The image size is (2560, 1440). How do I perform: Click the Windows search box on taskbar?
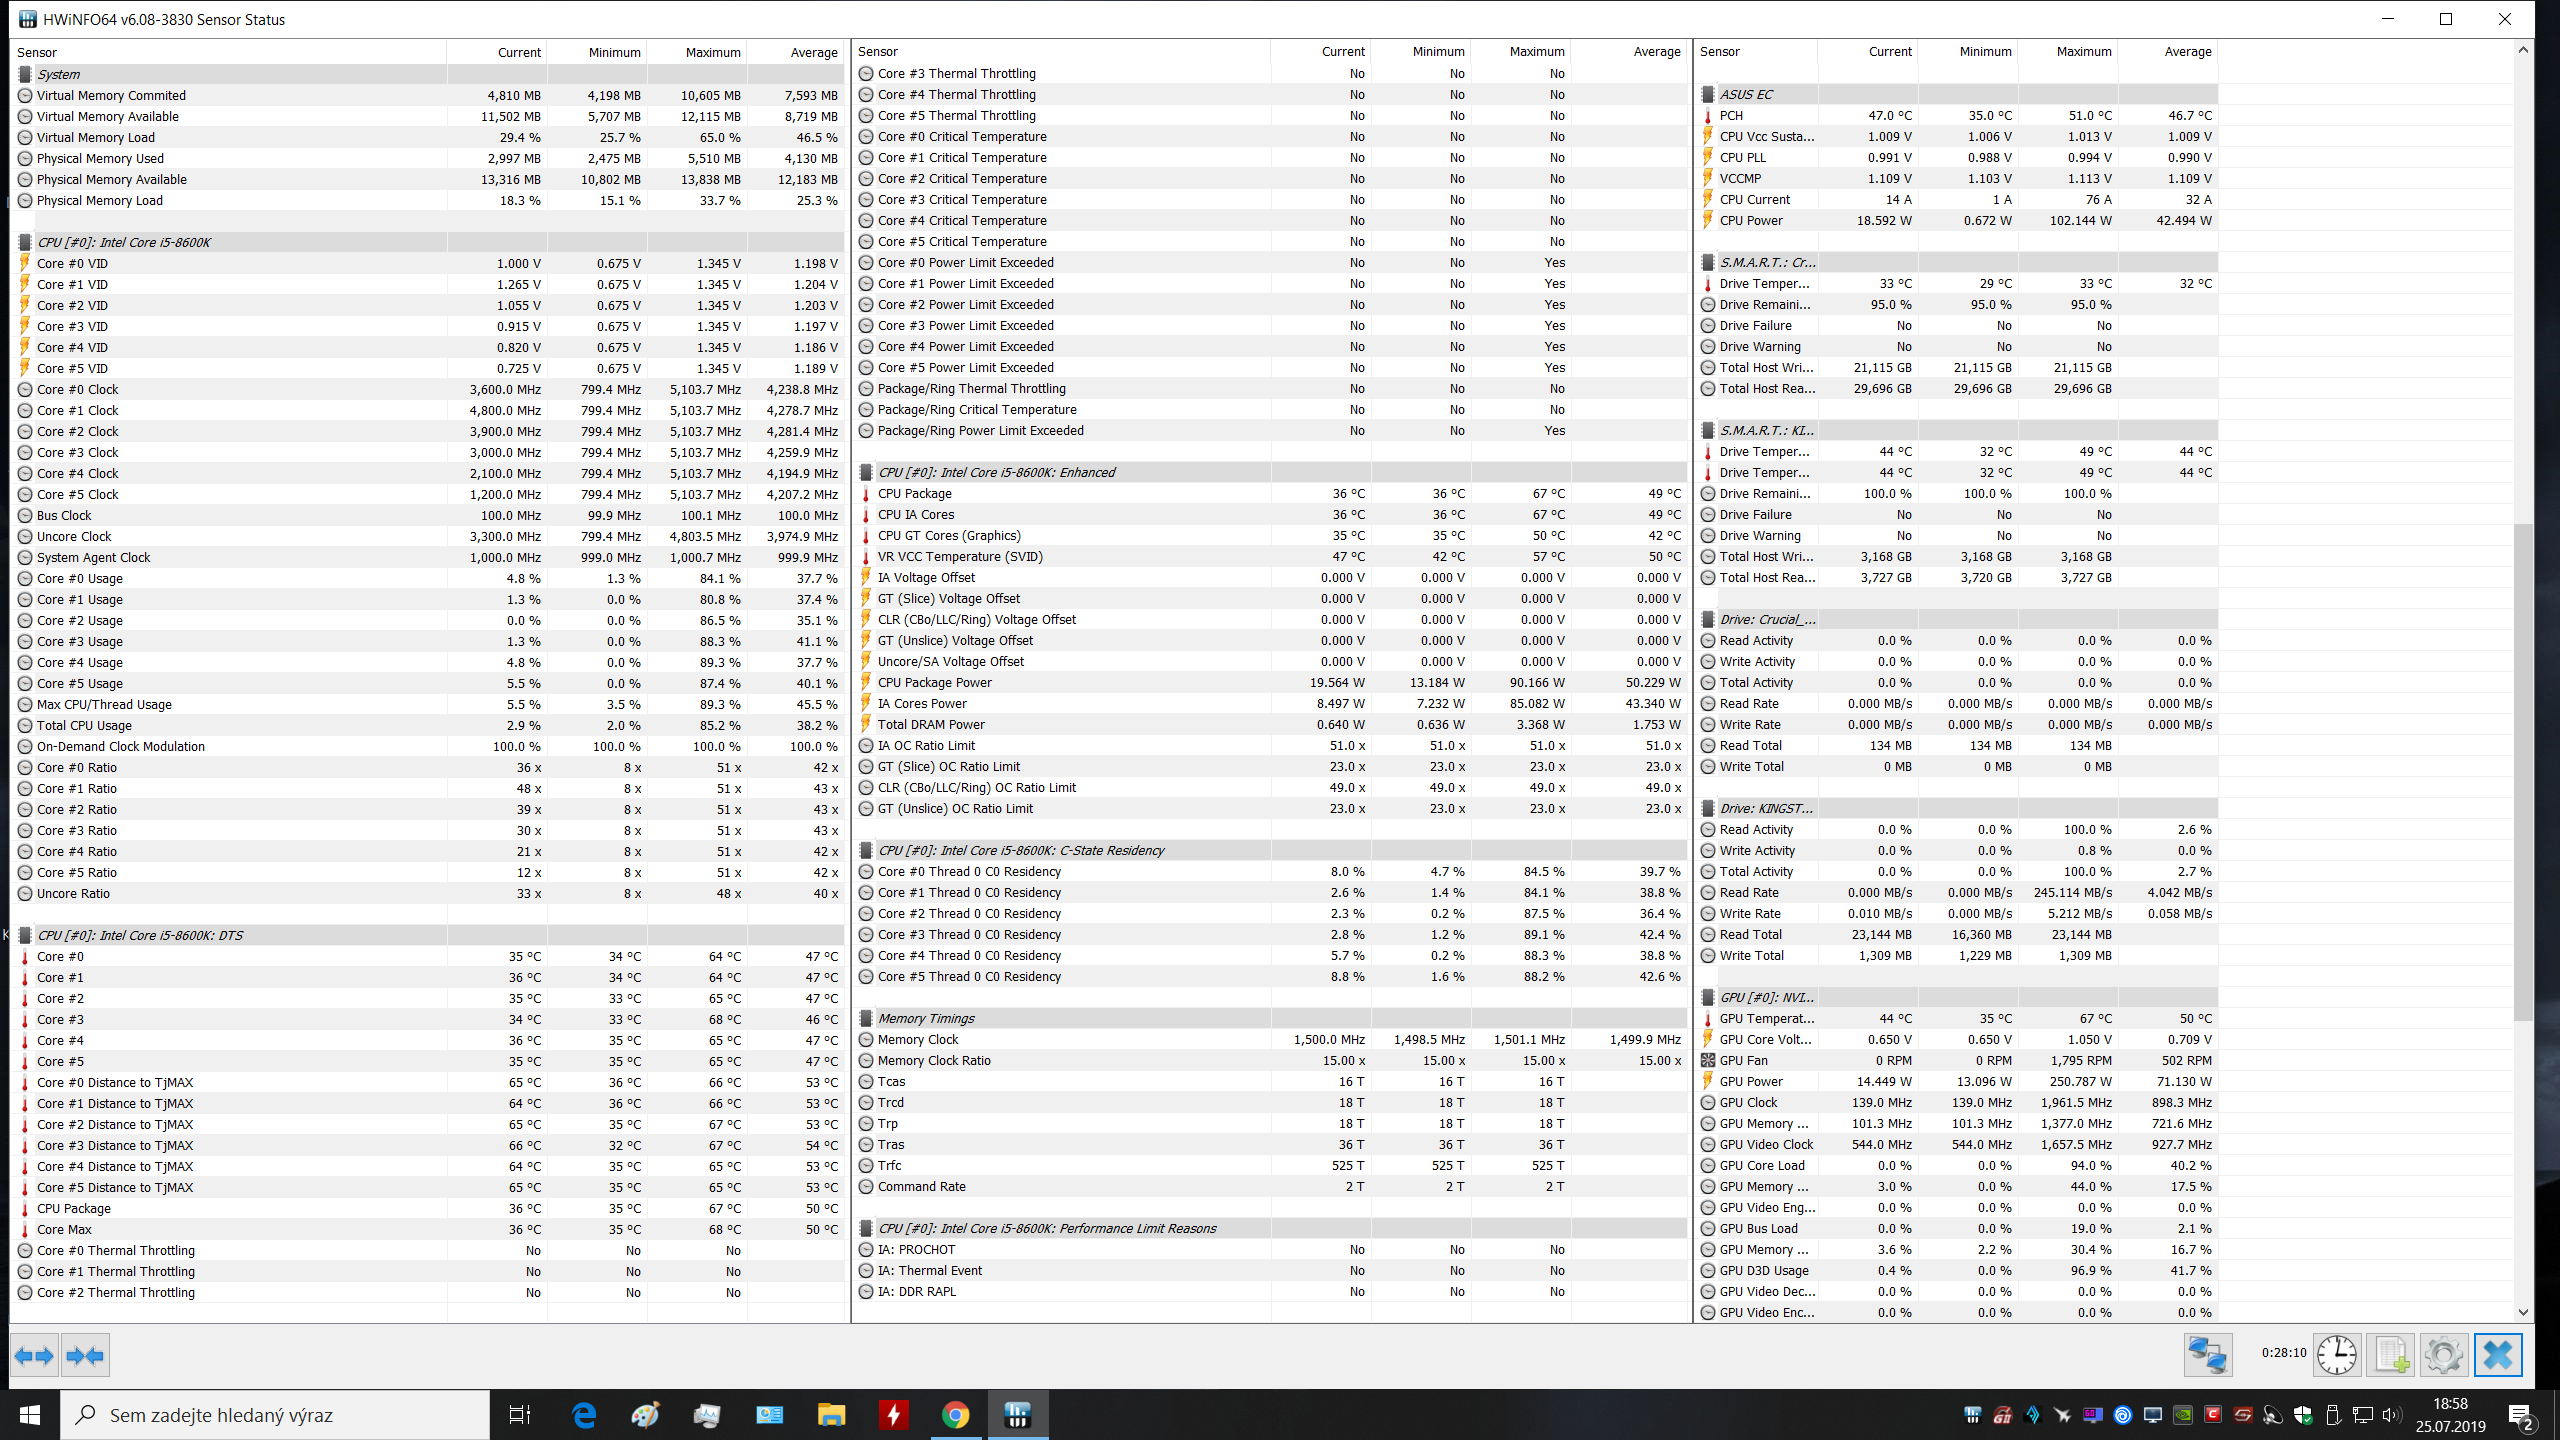click(276, 1414)
